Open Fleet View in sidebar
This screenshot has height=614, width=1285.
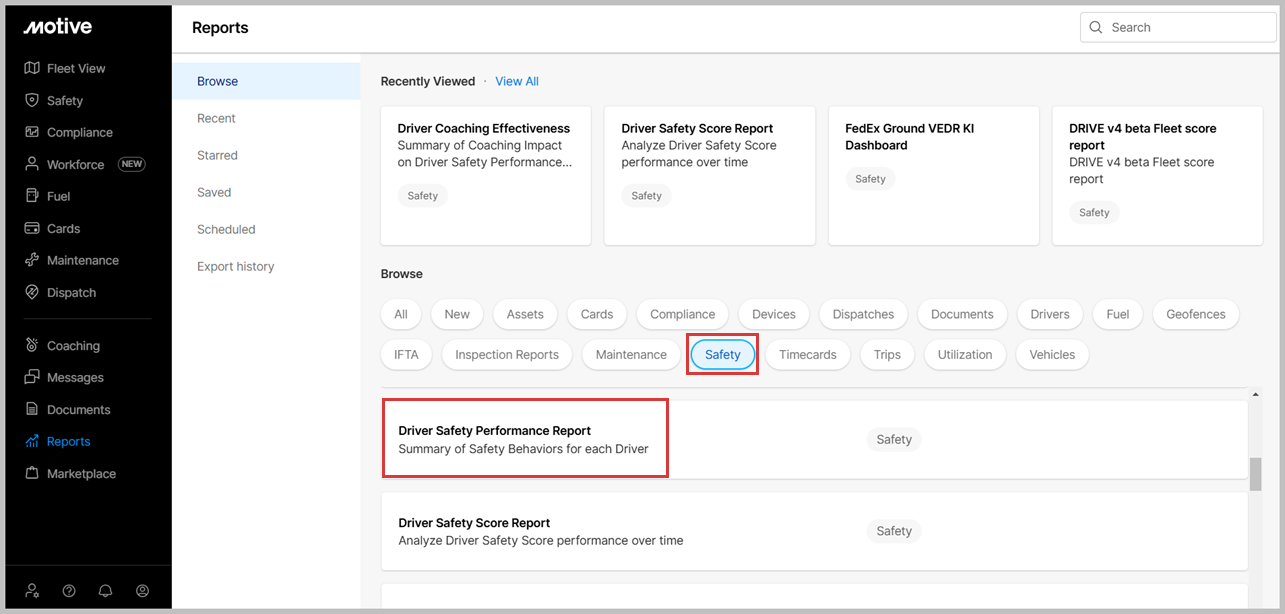(x=76, y=68)
